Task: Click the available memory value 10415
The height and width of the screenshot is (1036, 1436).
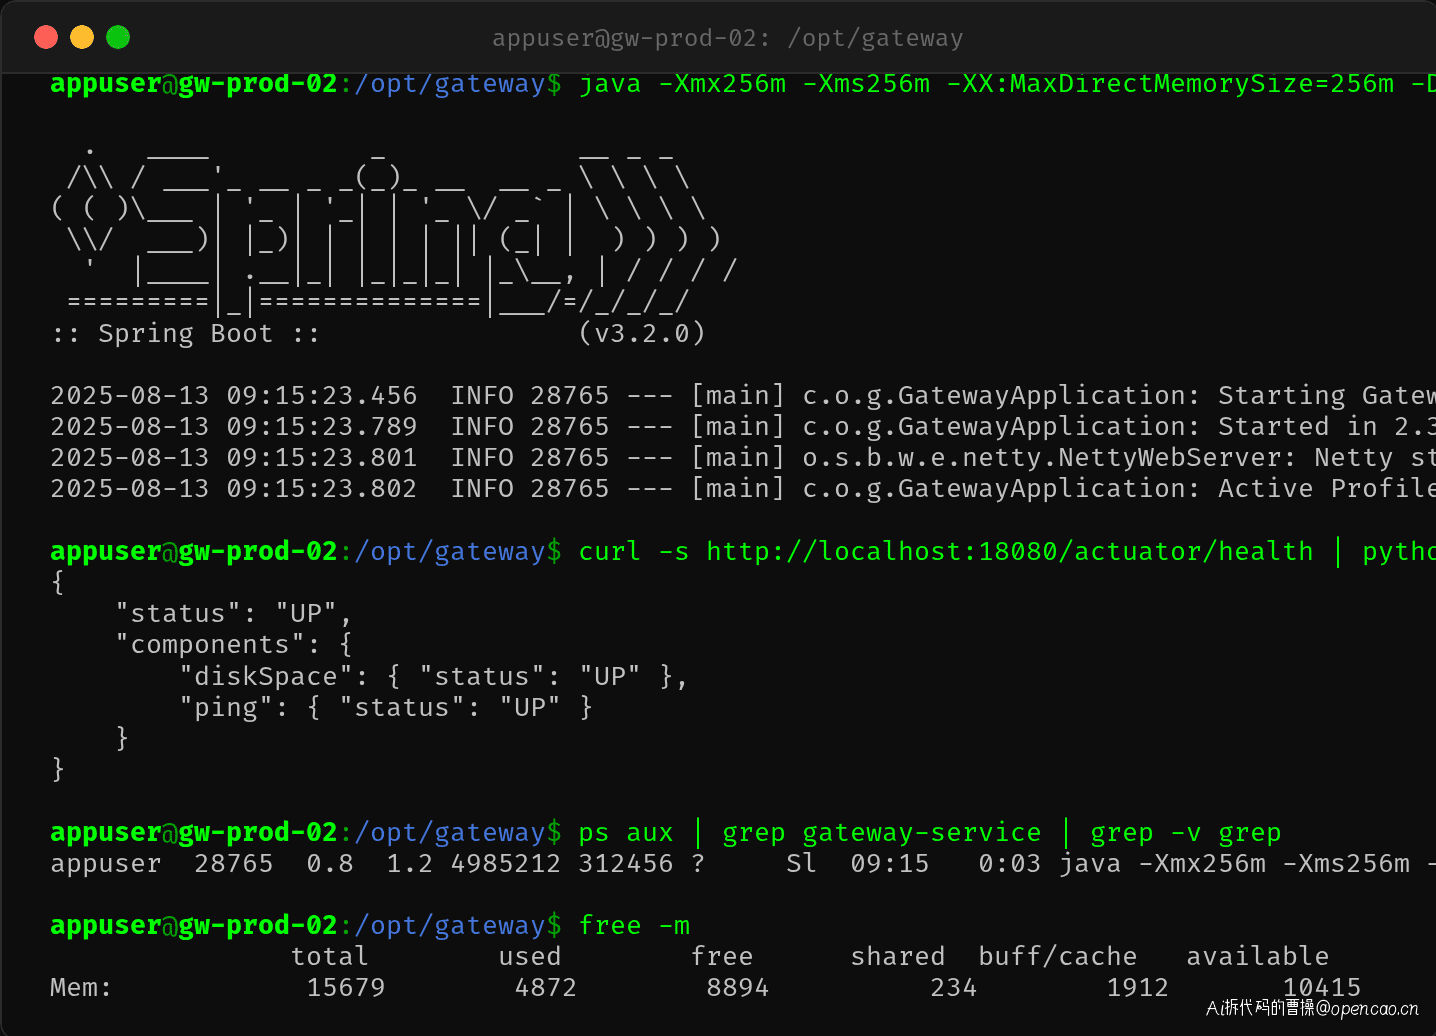Action: point(1322,987)
